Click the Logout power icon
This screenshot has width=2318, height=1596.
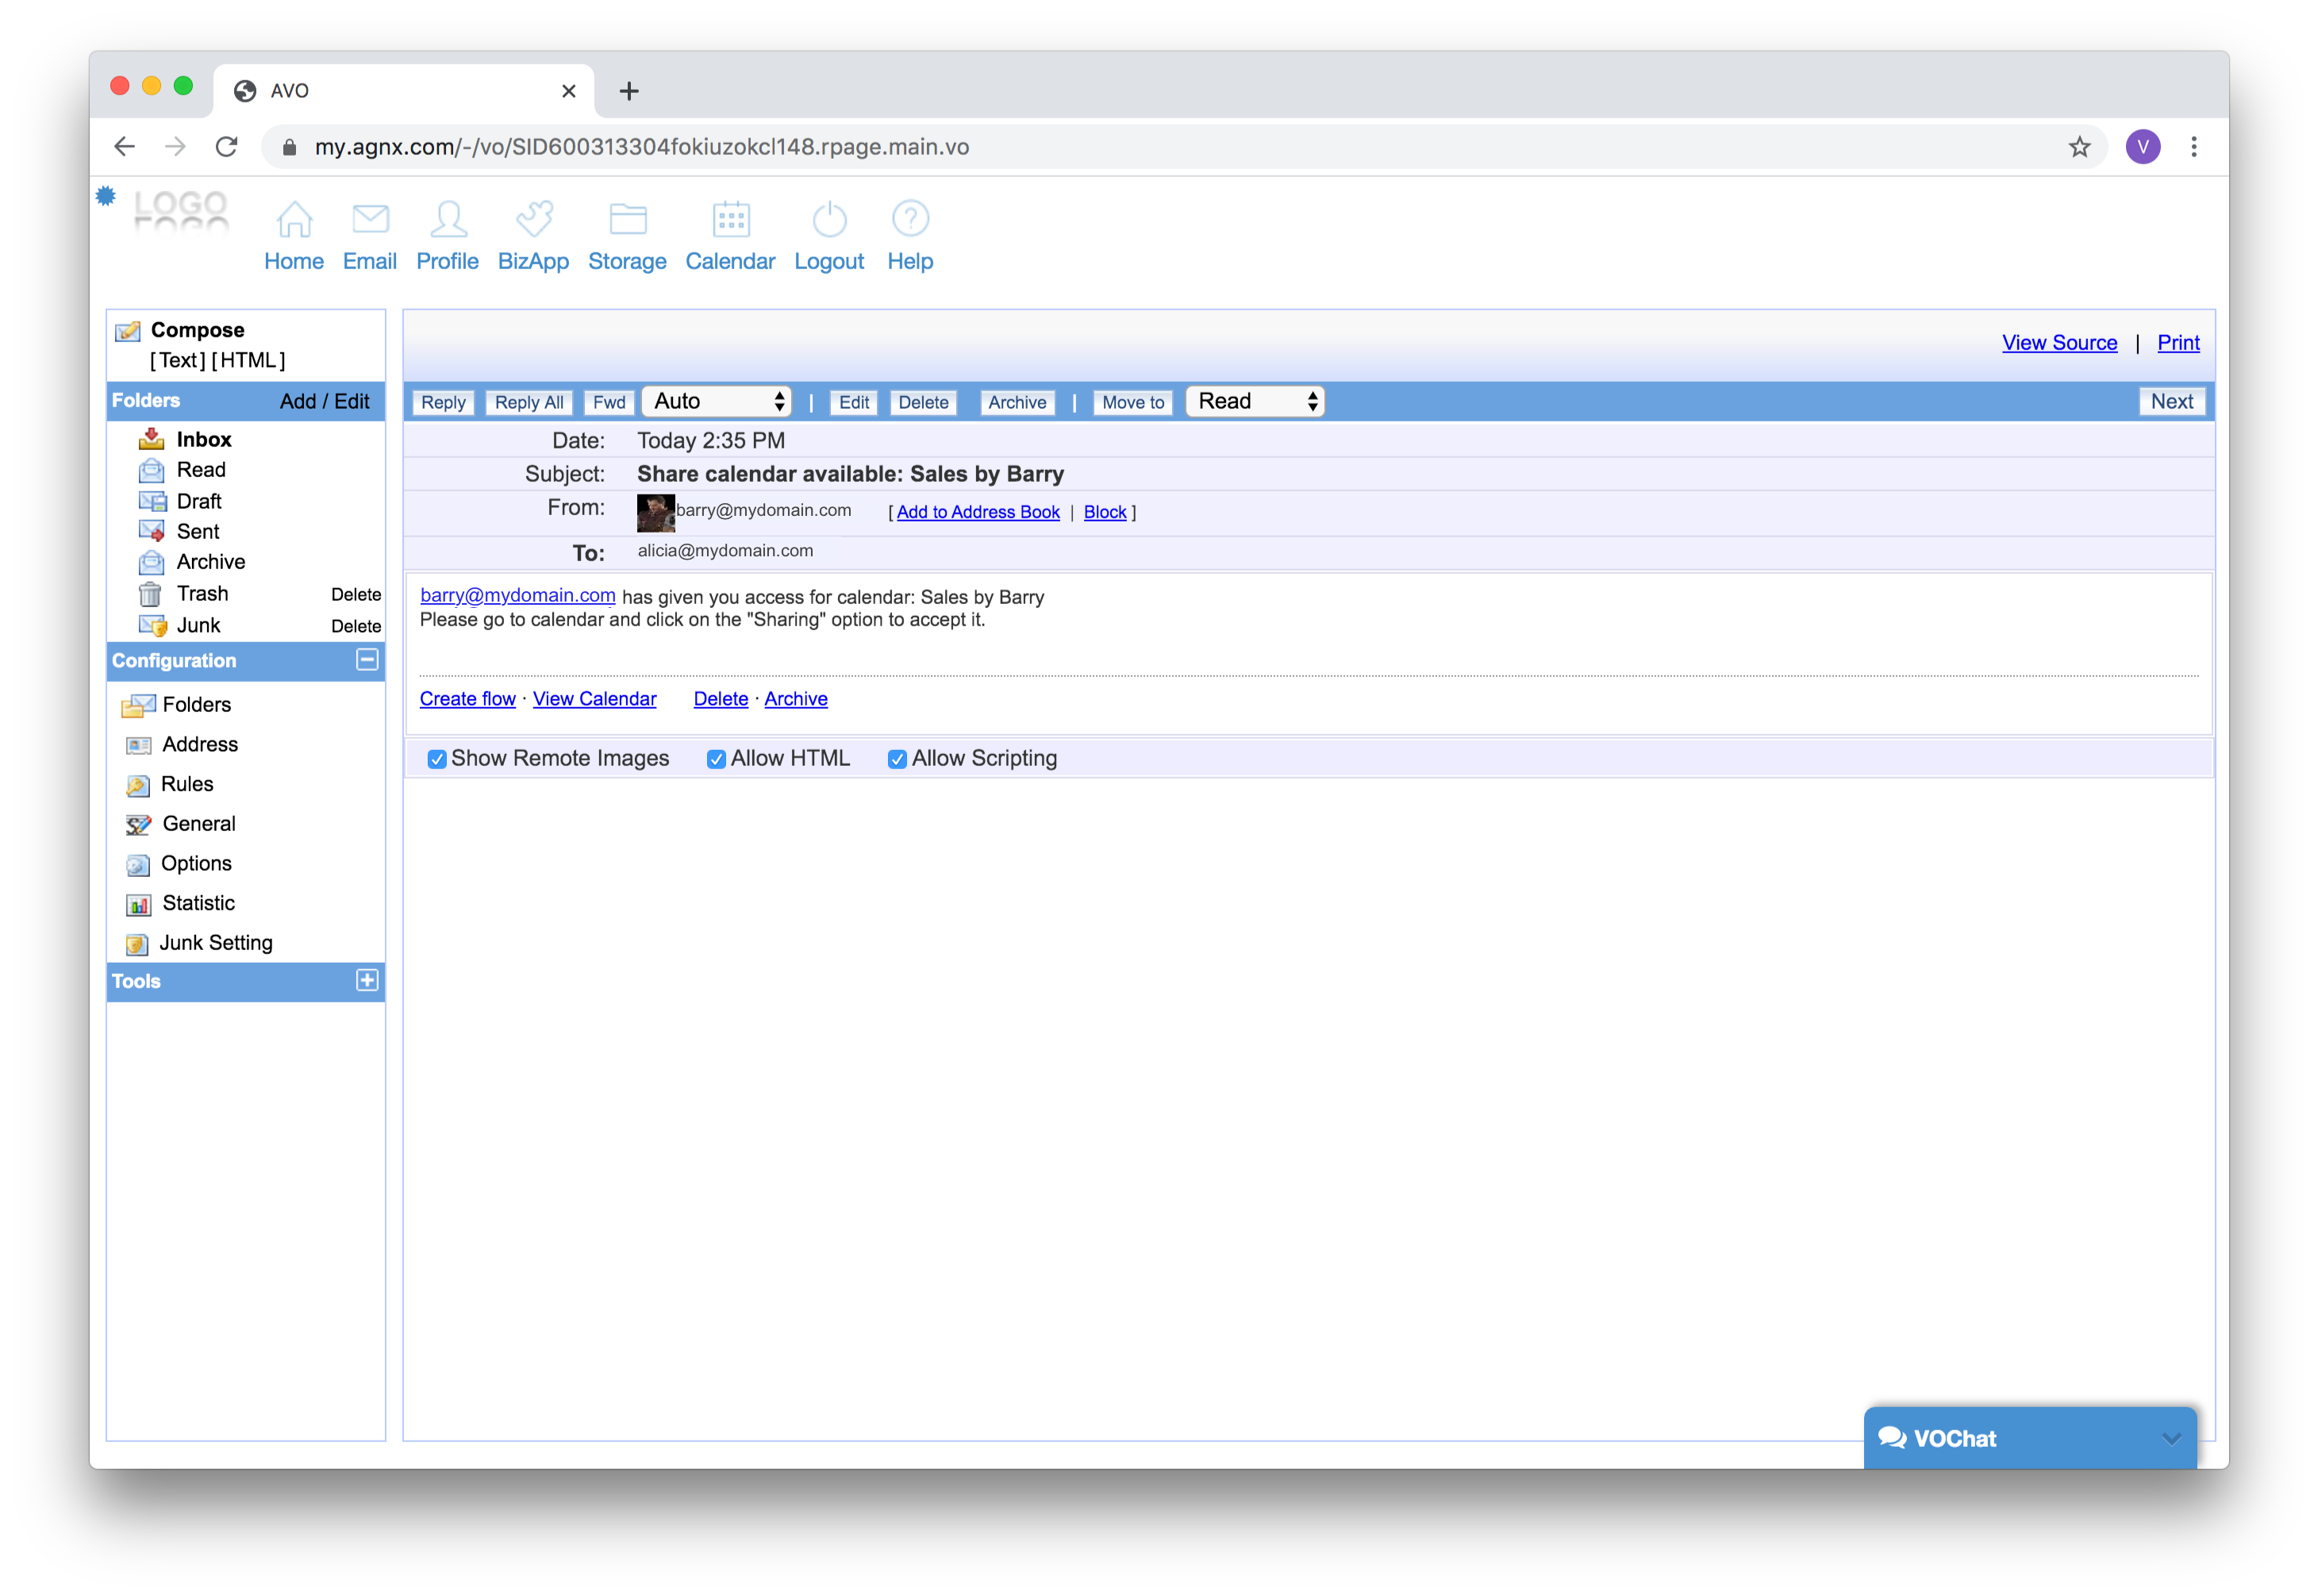(x=829, y=219)
